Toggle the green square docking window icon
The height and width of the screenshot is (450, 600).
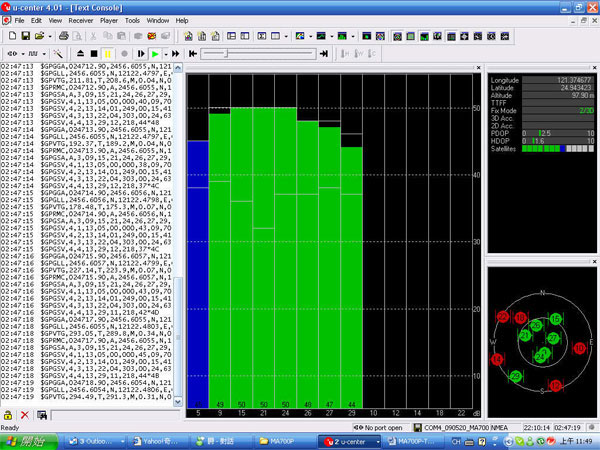[x=411, y=36]
